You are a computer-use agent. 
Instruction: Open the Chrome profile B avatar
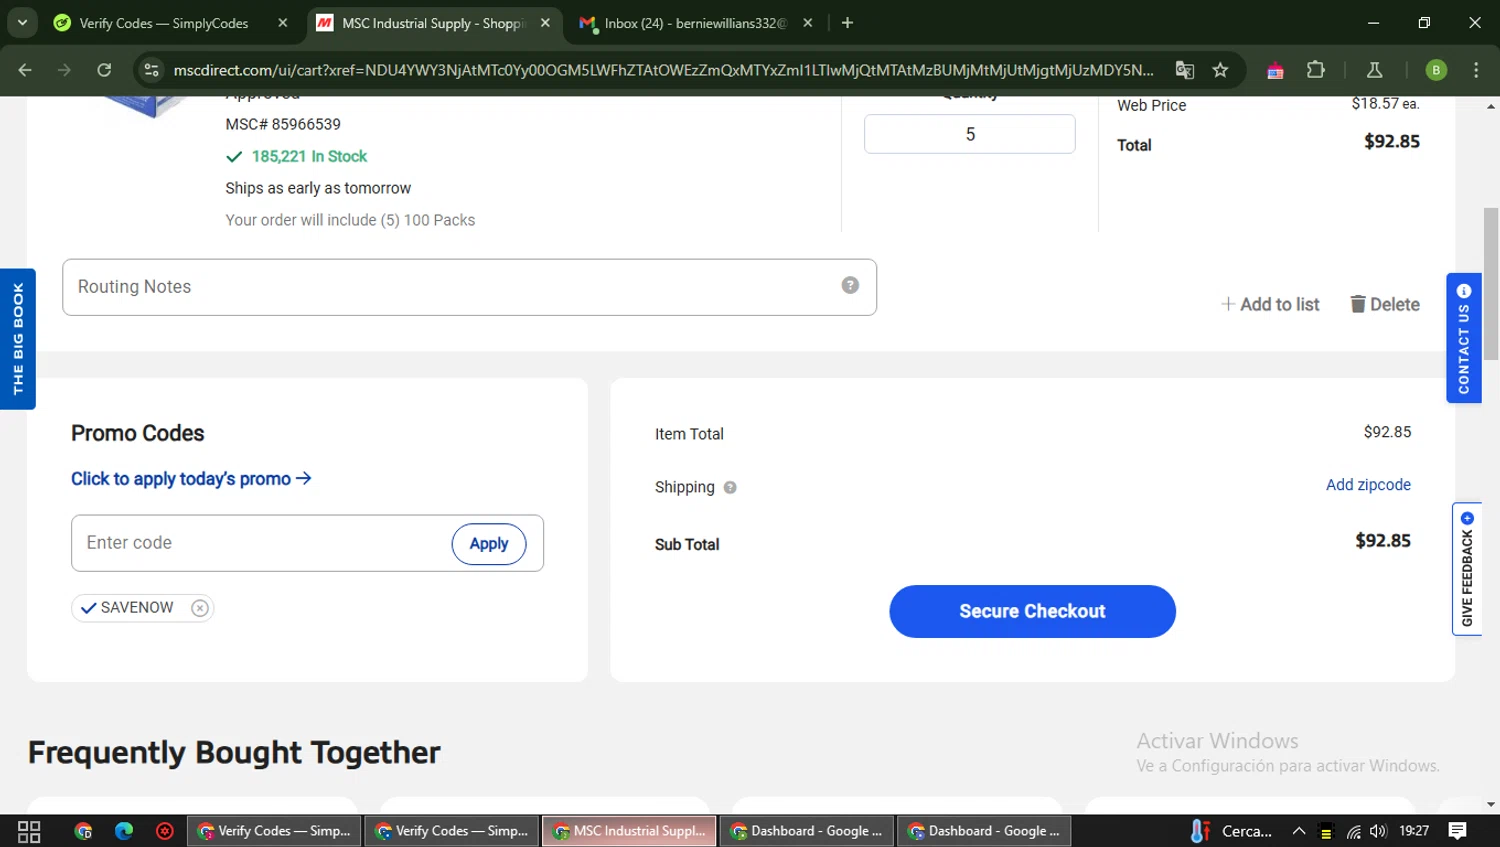pos(1436,70)
